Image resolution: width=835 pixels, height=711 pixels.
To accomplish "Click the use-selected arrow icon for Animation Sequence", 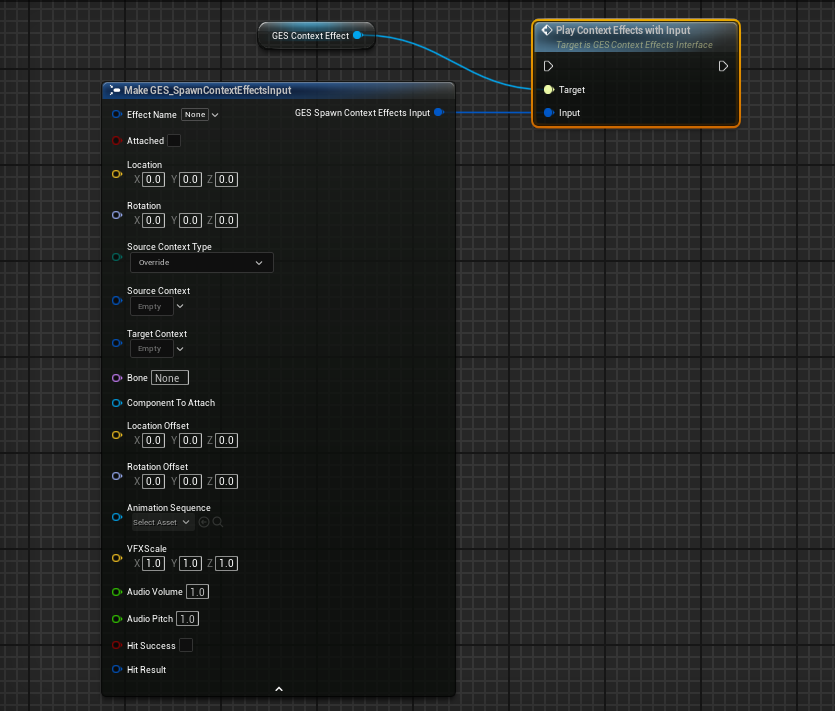I will (x=203, y=522).
